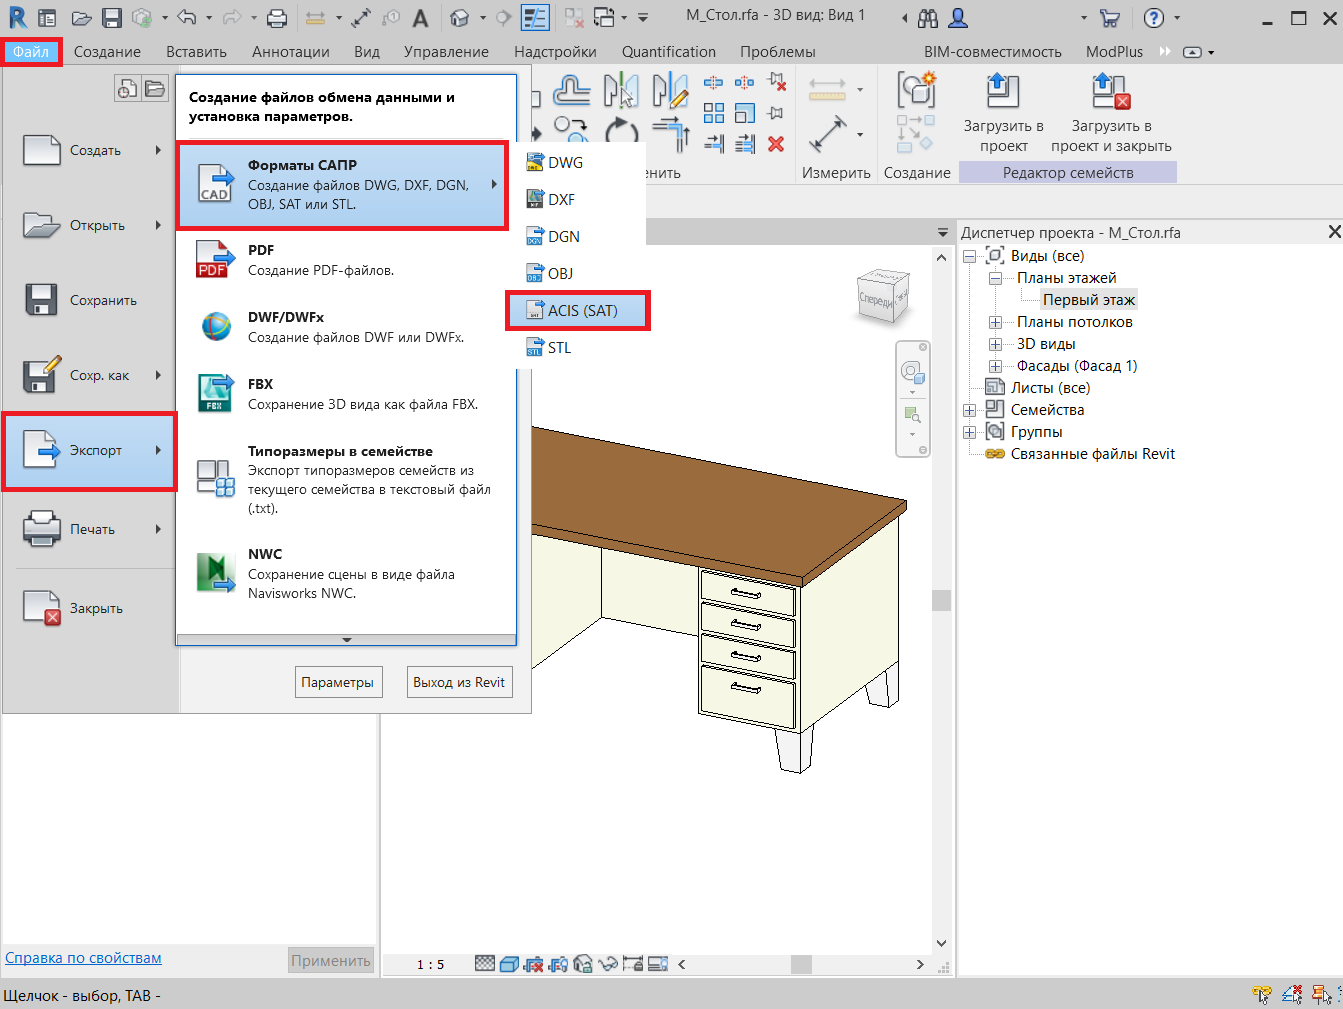Toggle the open documents list icon
The image size is (1343, 1009).
tap(154, 89)
